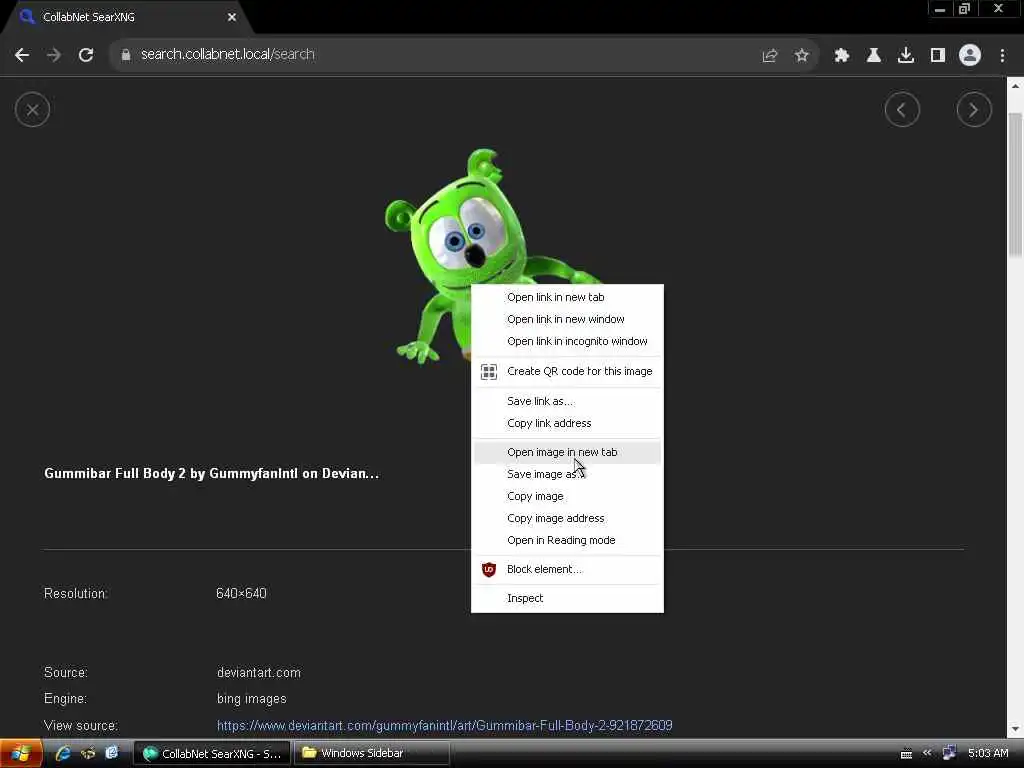Choose Save image as...
The height and width of the screenshot is (768, 1024).
point(567,474)
